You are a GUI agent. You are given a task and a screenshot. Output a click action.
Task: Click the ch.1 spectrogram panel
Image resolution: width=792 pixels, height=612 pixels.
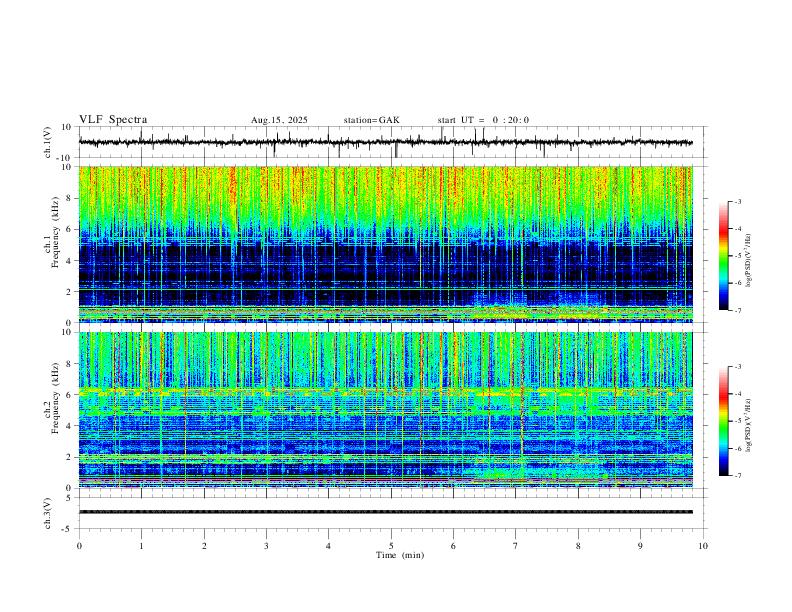(x=386, y=244)
